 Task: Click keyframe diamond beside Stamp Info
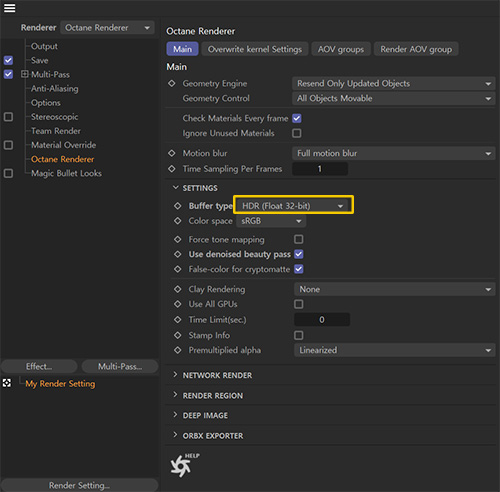point(178,335)
